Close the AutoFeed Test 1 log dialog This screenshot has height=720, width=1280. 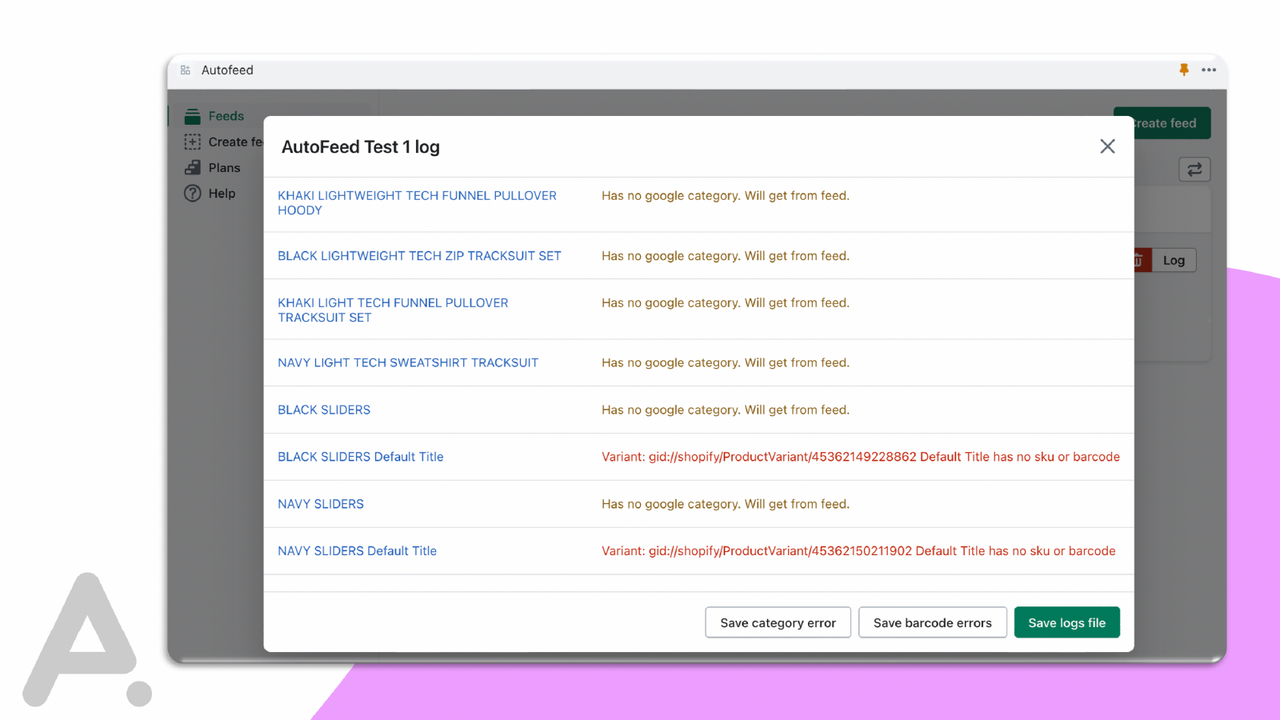(1107, 146)
